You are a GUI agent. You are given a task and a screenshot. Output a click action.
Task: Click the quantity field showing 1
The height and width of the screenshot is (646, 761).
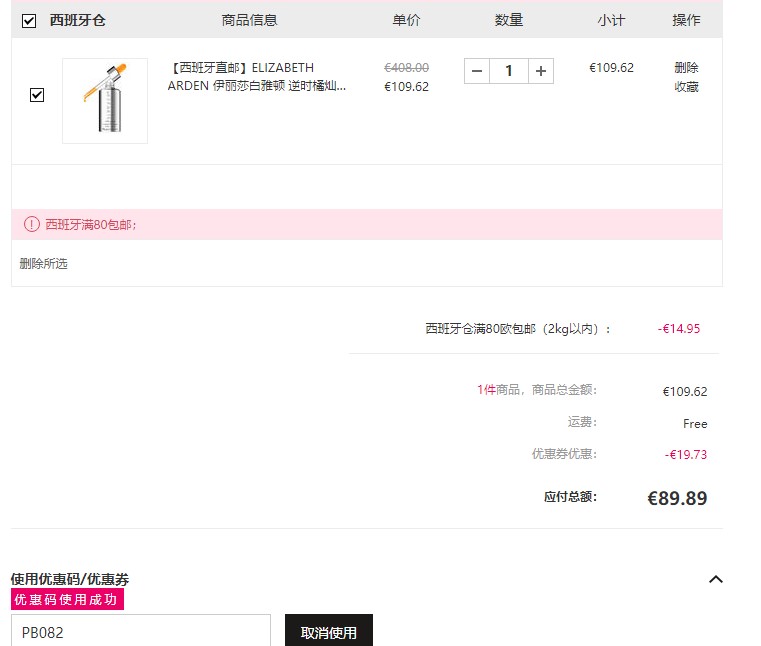point(509,71)
